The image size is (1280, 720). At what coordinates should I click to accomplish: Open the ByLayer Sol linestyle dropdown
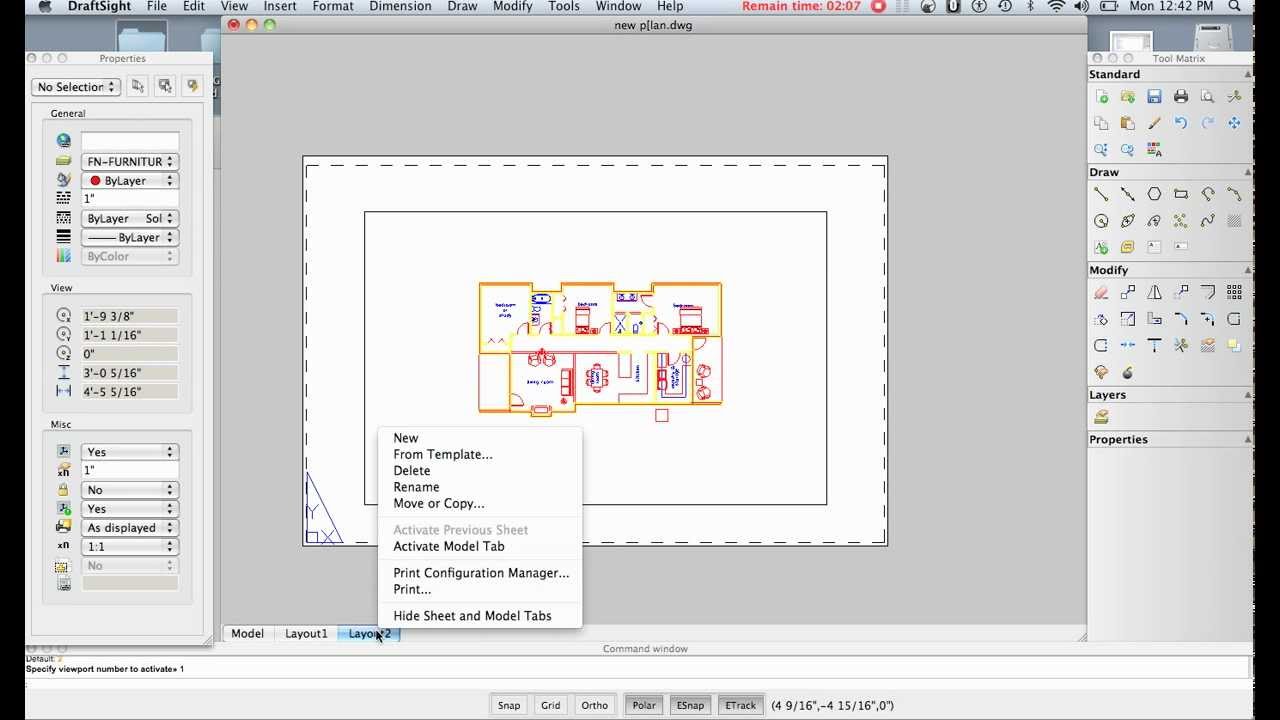[x=130, y=218]
